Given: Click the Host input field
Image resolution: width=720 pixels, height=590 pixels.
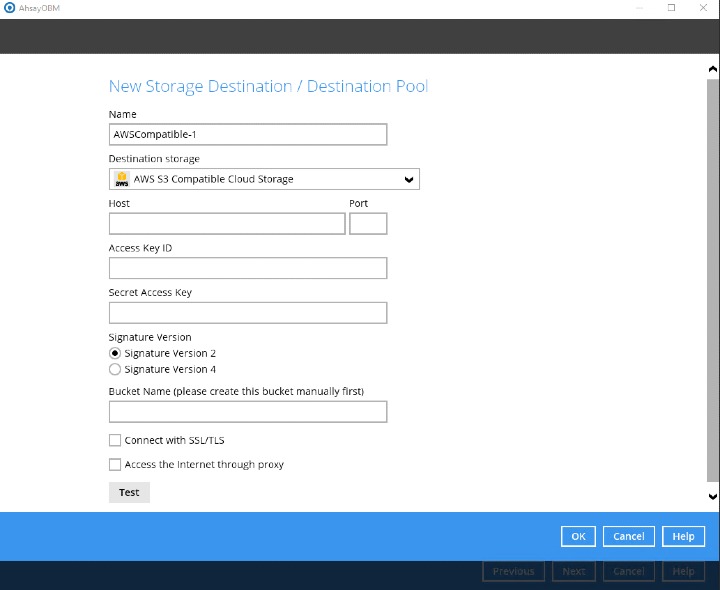Looking at the screenshot, I should 226,224.
